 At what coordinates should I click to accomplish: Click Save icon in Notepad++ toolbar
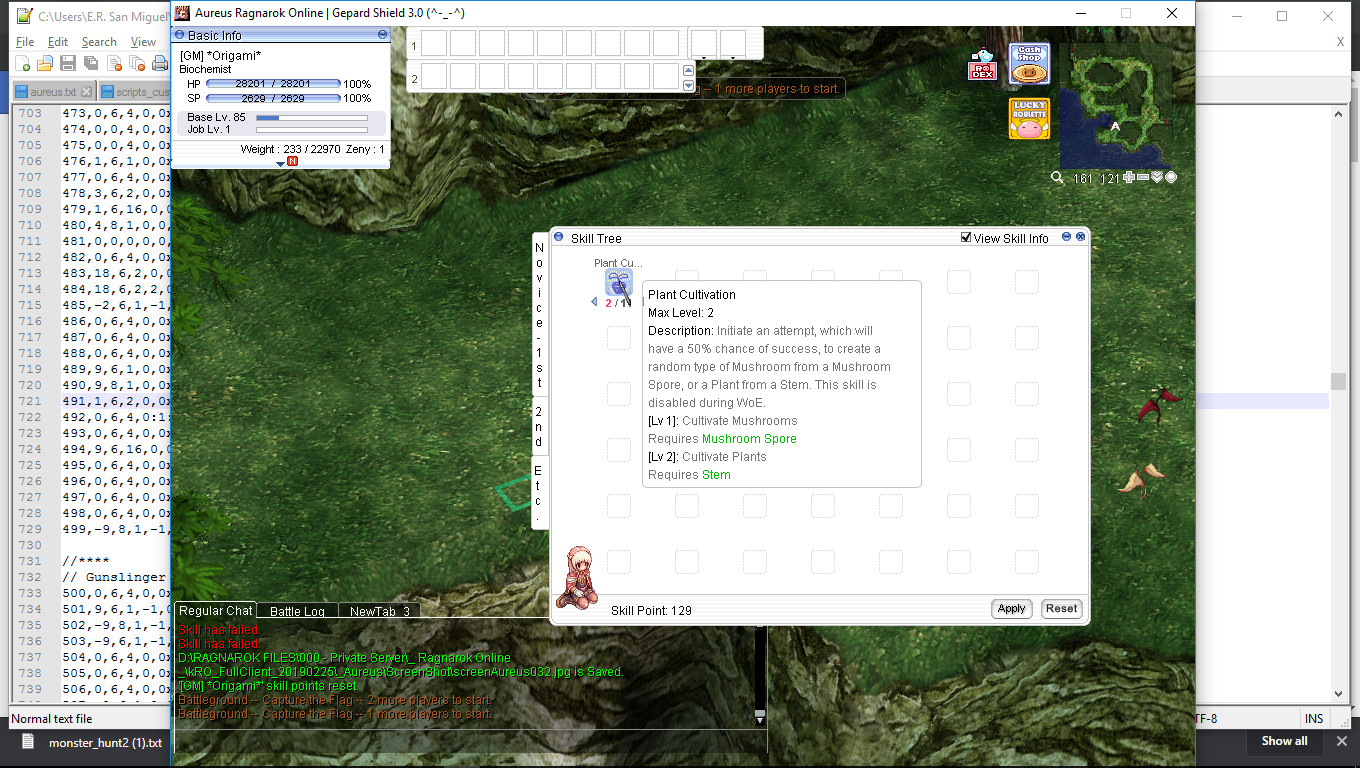pyautogui.click(x=68, y=64)
